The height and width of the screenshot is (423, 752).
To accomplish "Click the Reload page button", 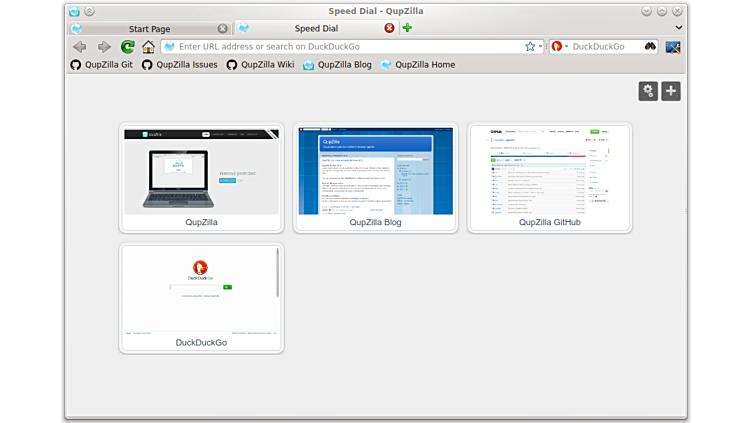I will pos(127,47).
